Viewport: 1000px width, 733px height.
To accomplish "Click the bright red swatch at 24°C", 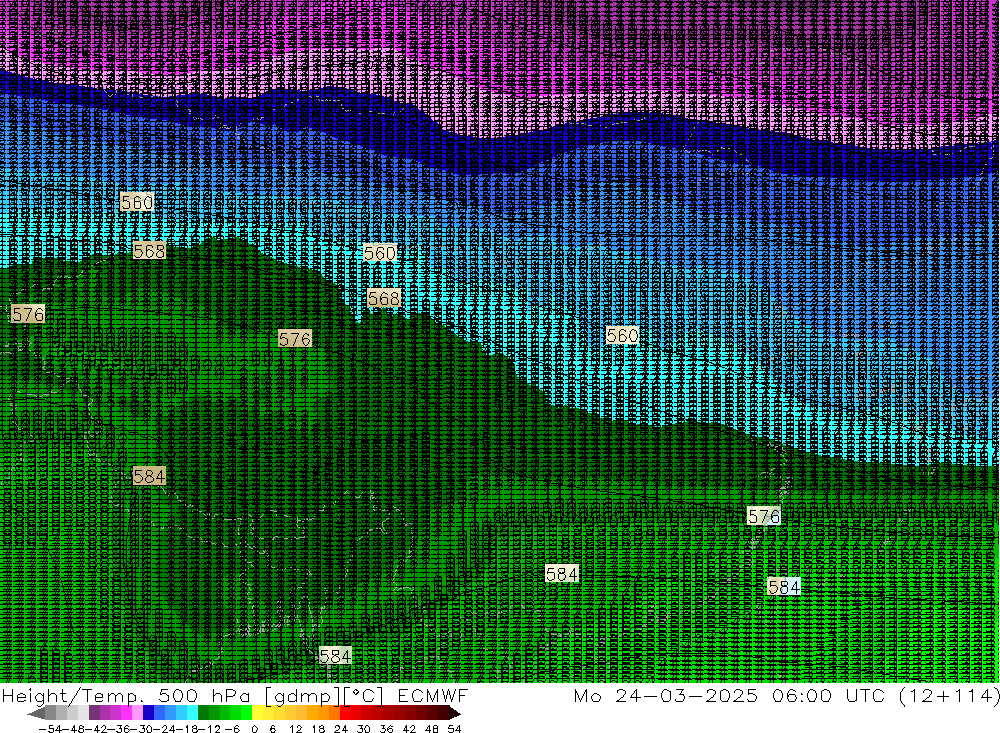I will 346,713.
